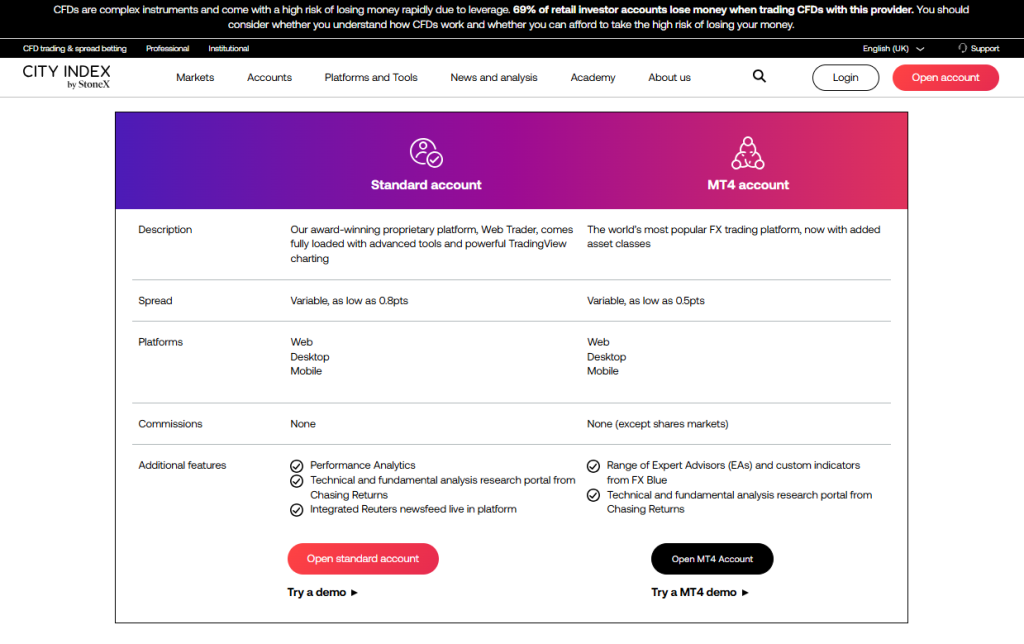Select the Institutional tab

228,48
